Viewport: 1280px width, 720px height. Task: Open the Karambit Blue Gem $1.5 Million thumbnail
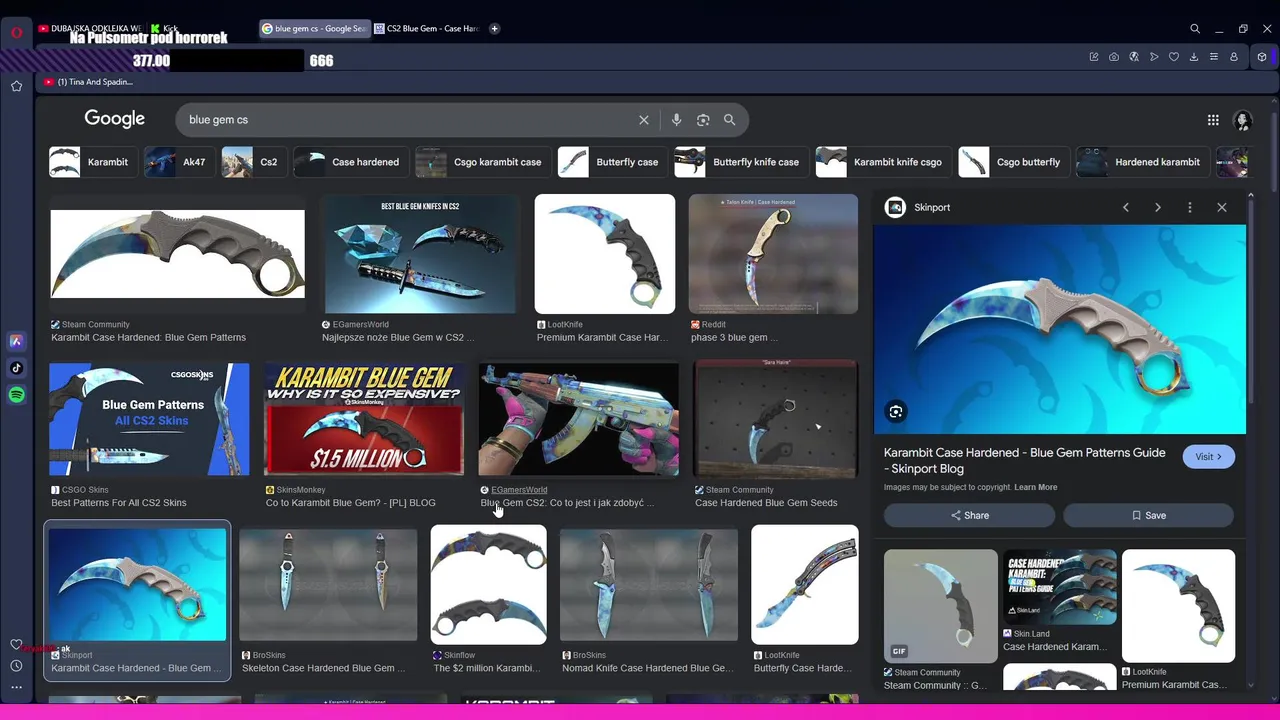(x=364, y=419)
